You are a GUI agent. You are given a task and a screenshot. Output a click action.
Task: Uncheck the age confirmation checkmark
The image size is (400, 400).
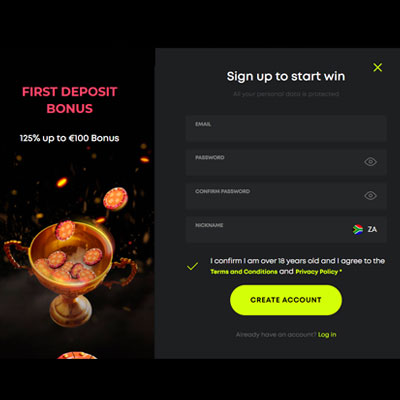pos(192,266)
